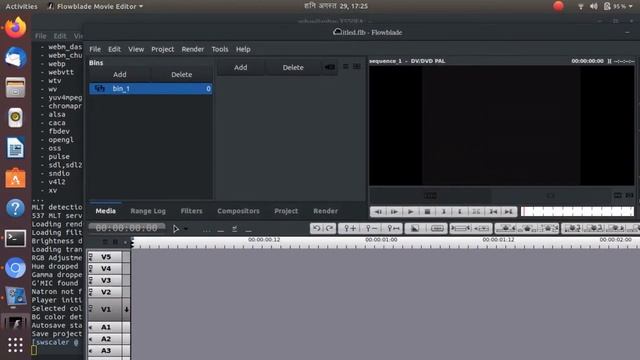The image size is (640, 360).
Task: Start playback in the monitor
Action: (x=411, y=211)
